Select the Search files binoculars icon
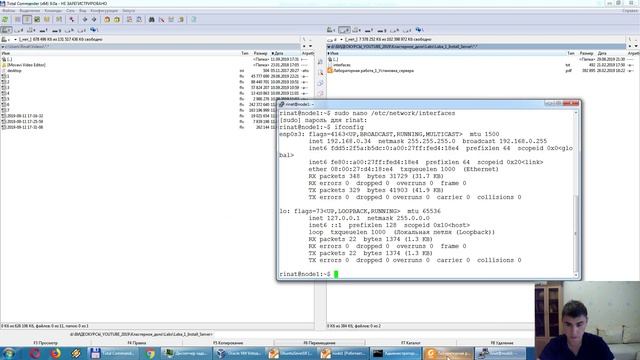Viewport: 640px width, 360px height. [151, 19]
